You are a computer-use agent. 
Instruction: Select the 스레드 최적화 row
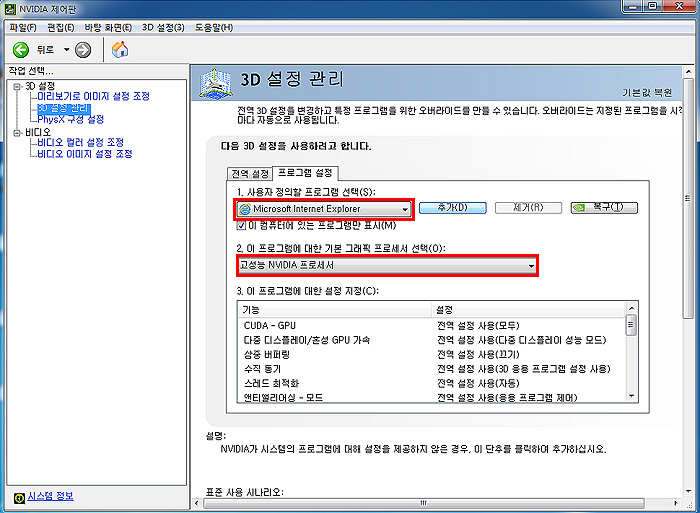432,383
